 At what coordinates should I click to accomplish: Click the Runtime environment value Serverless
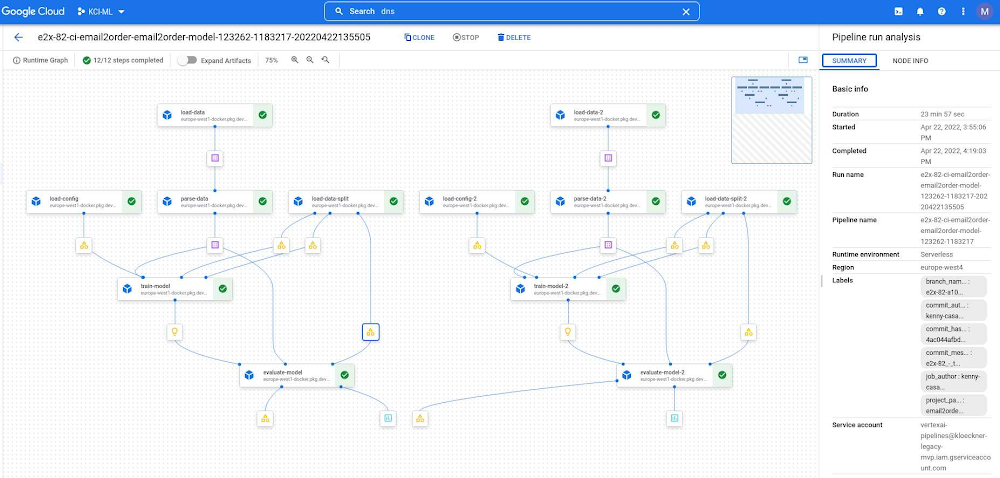click(938, 254)
